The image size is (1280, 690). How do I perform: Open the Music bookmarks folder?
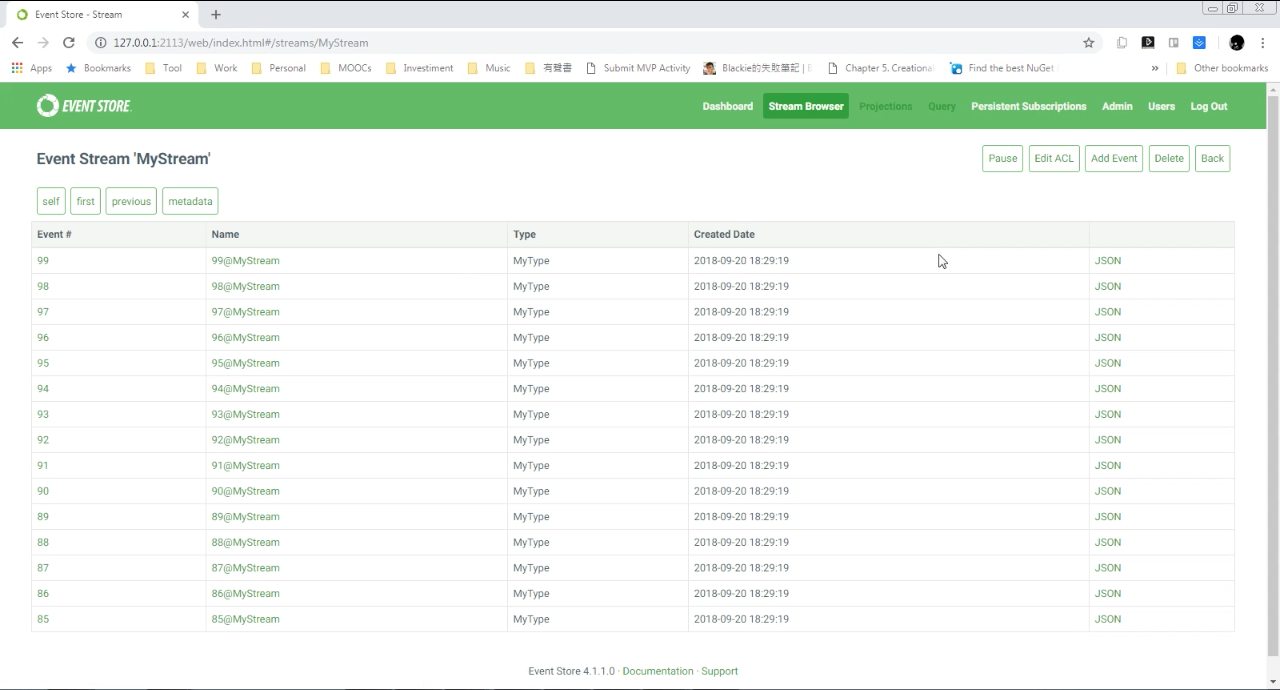(x=489, y=68)
